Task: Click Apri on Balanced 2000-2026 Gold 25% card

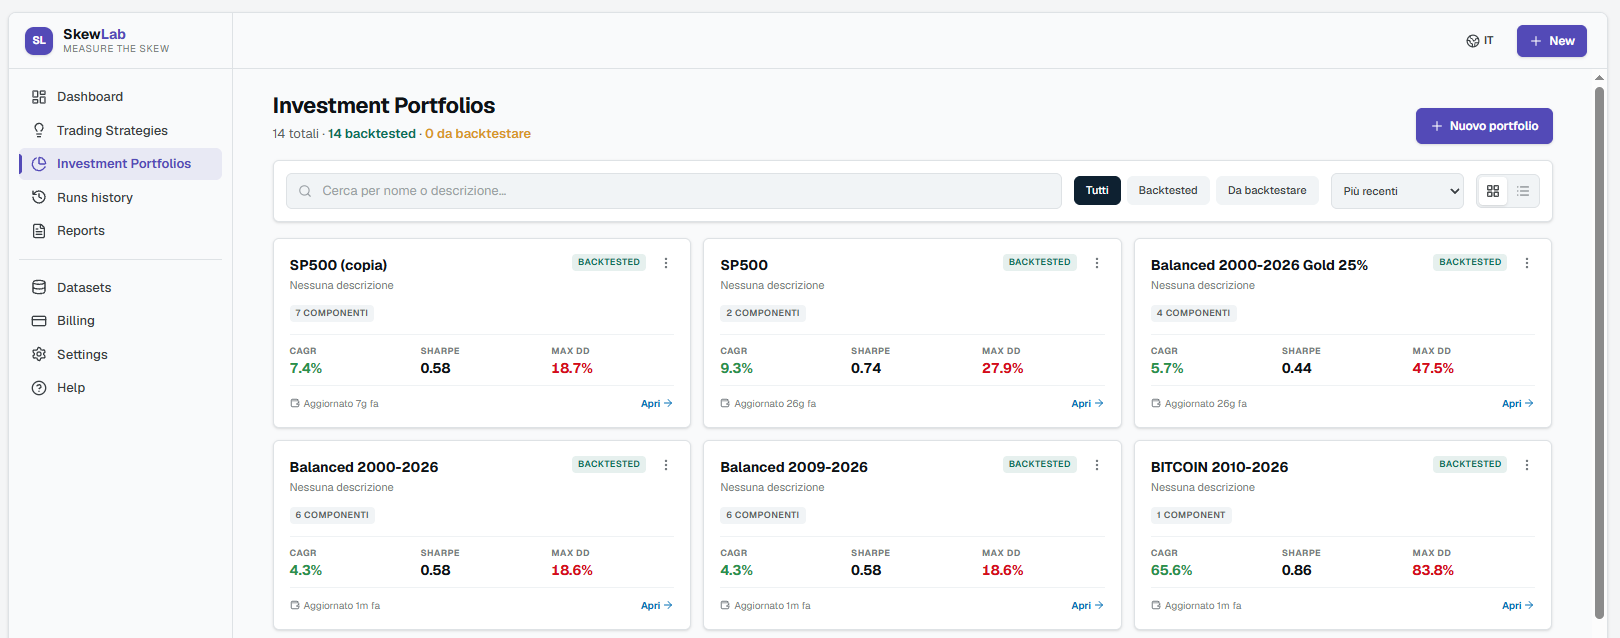Action: coord(1518,404)
